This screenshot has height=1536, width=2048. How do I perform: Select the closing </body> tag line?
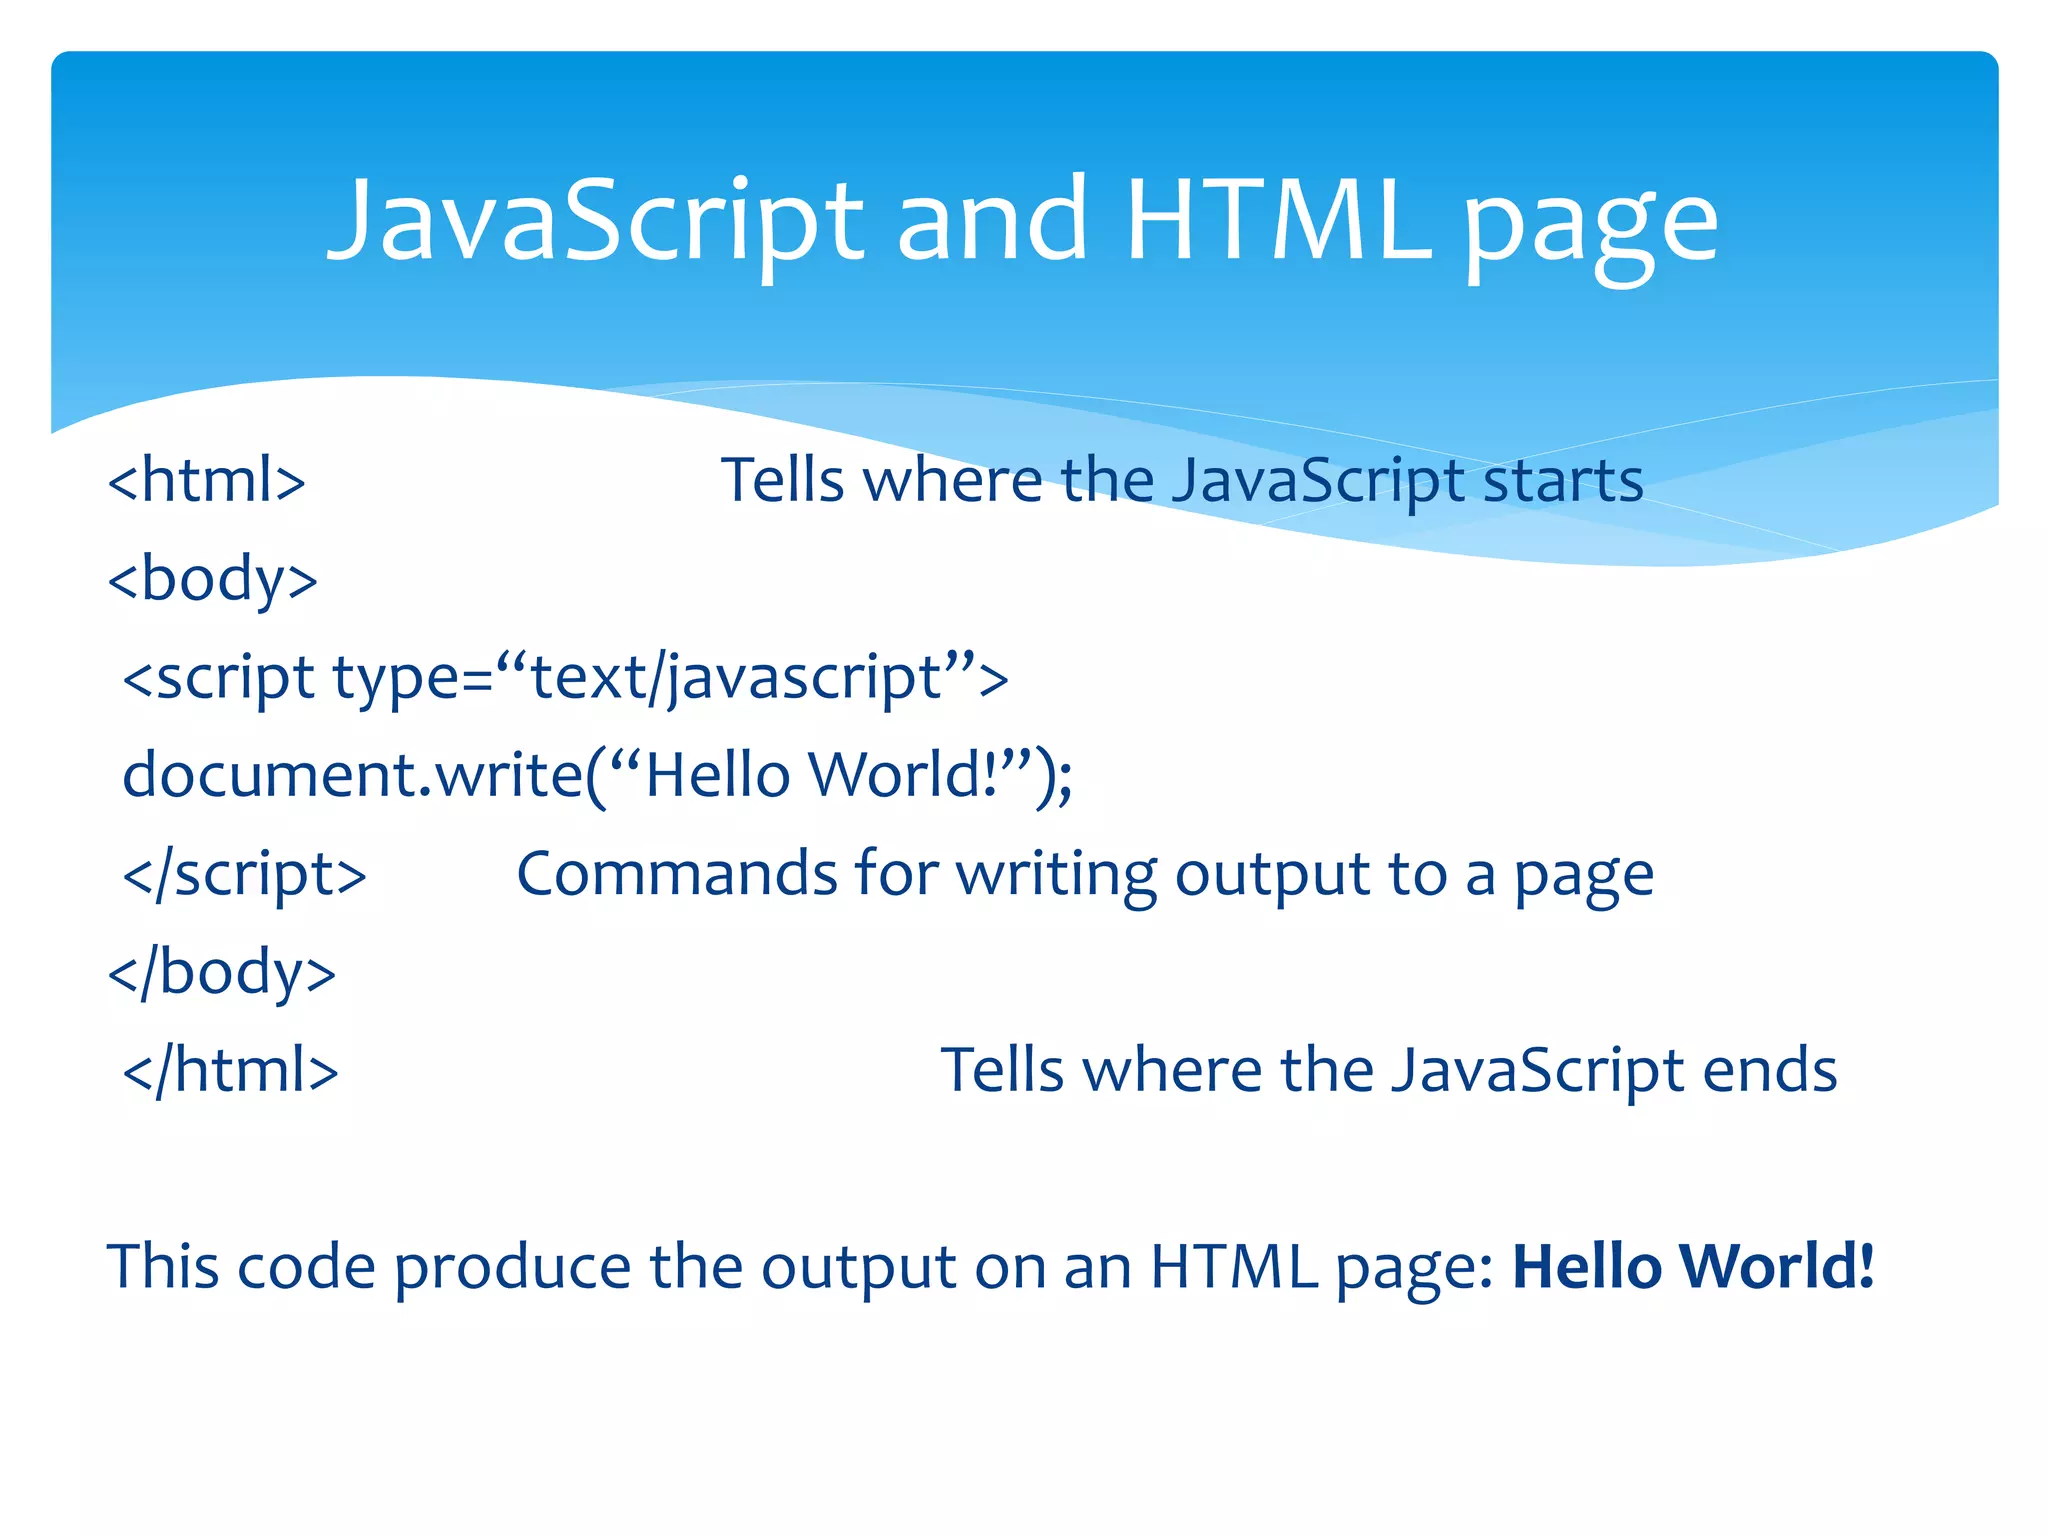222,973
